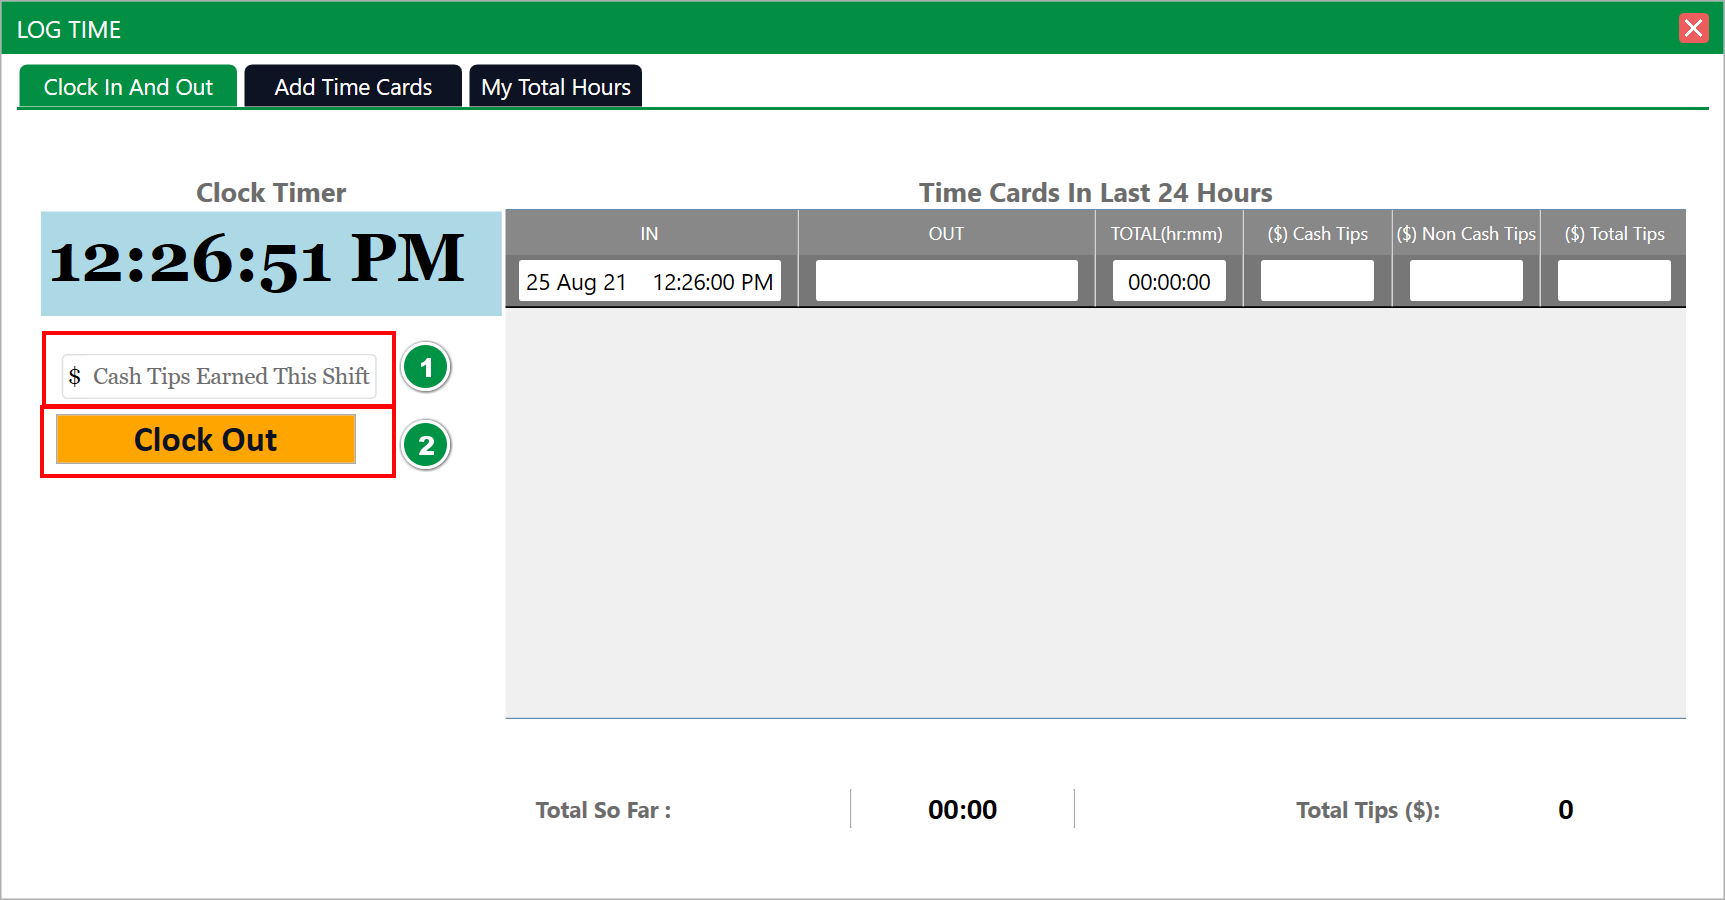Click the green step 2 badge

426,445
